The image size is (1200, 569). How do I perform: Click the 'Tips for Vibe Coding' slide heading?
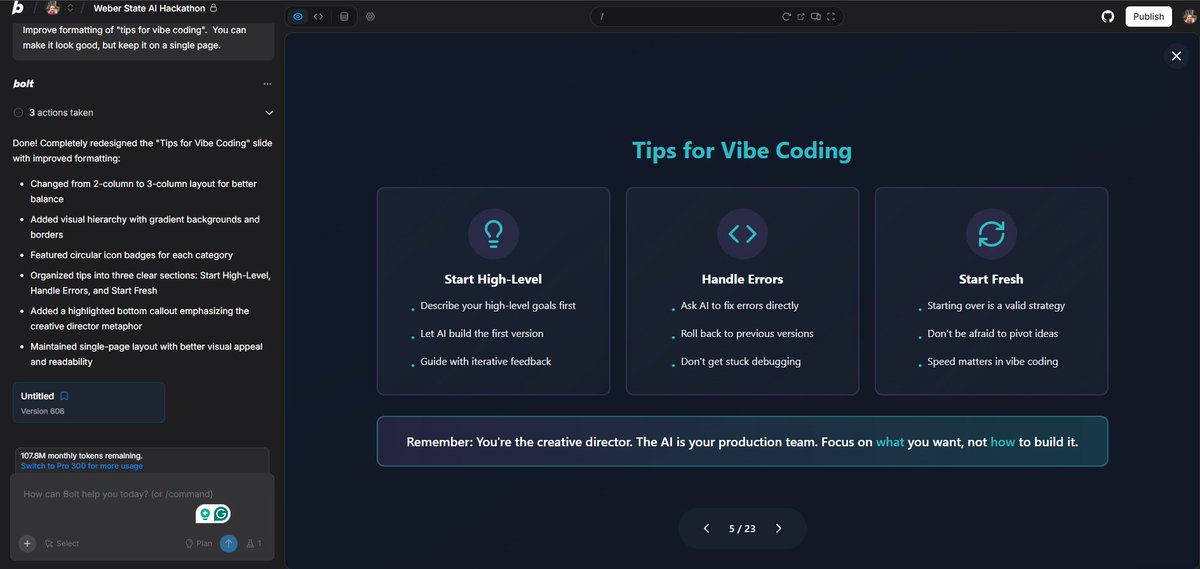click(x=742, y=151)
